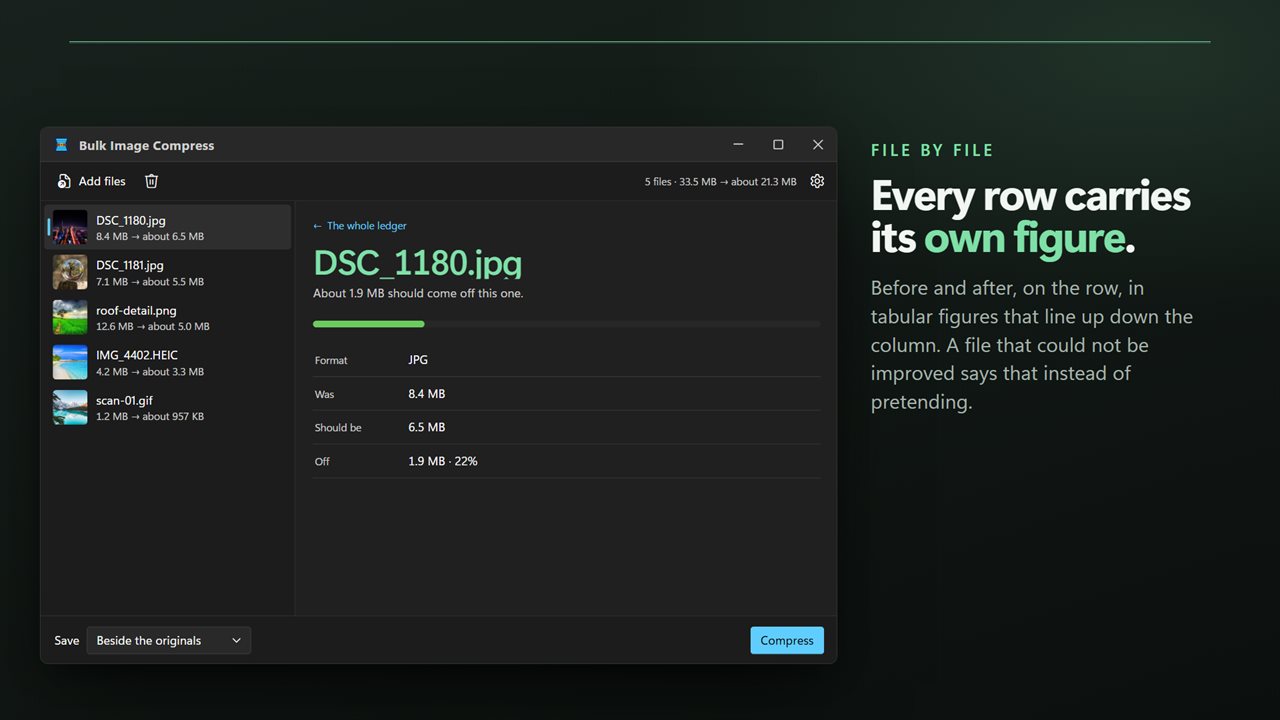Click the 'Format' row label
The height and width of the screenshot is (720, 1280).
331,360
